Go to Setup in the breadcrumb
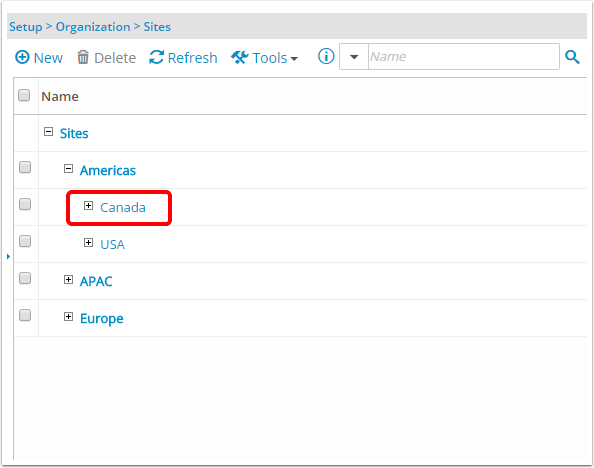 tap(26, 27)
